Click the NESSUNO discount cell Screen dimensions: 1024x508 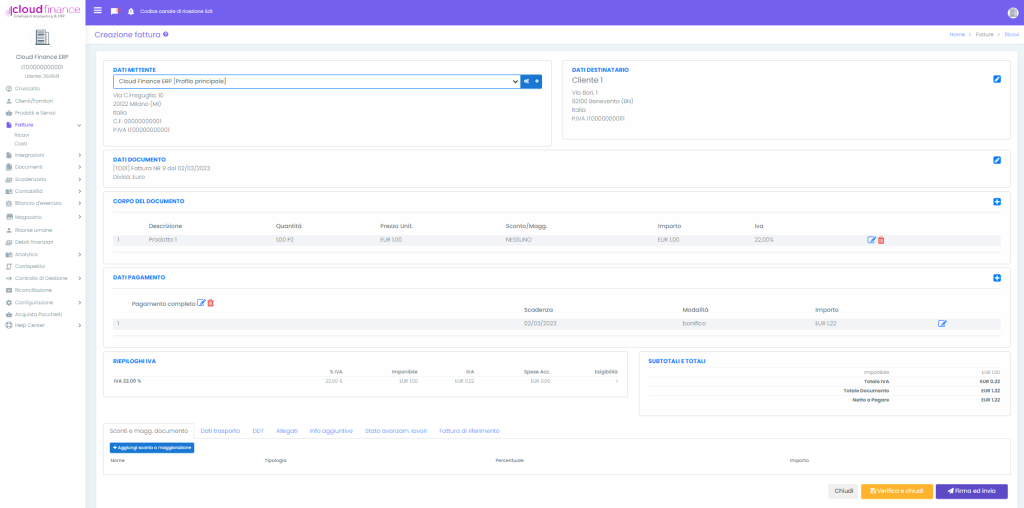519,240
